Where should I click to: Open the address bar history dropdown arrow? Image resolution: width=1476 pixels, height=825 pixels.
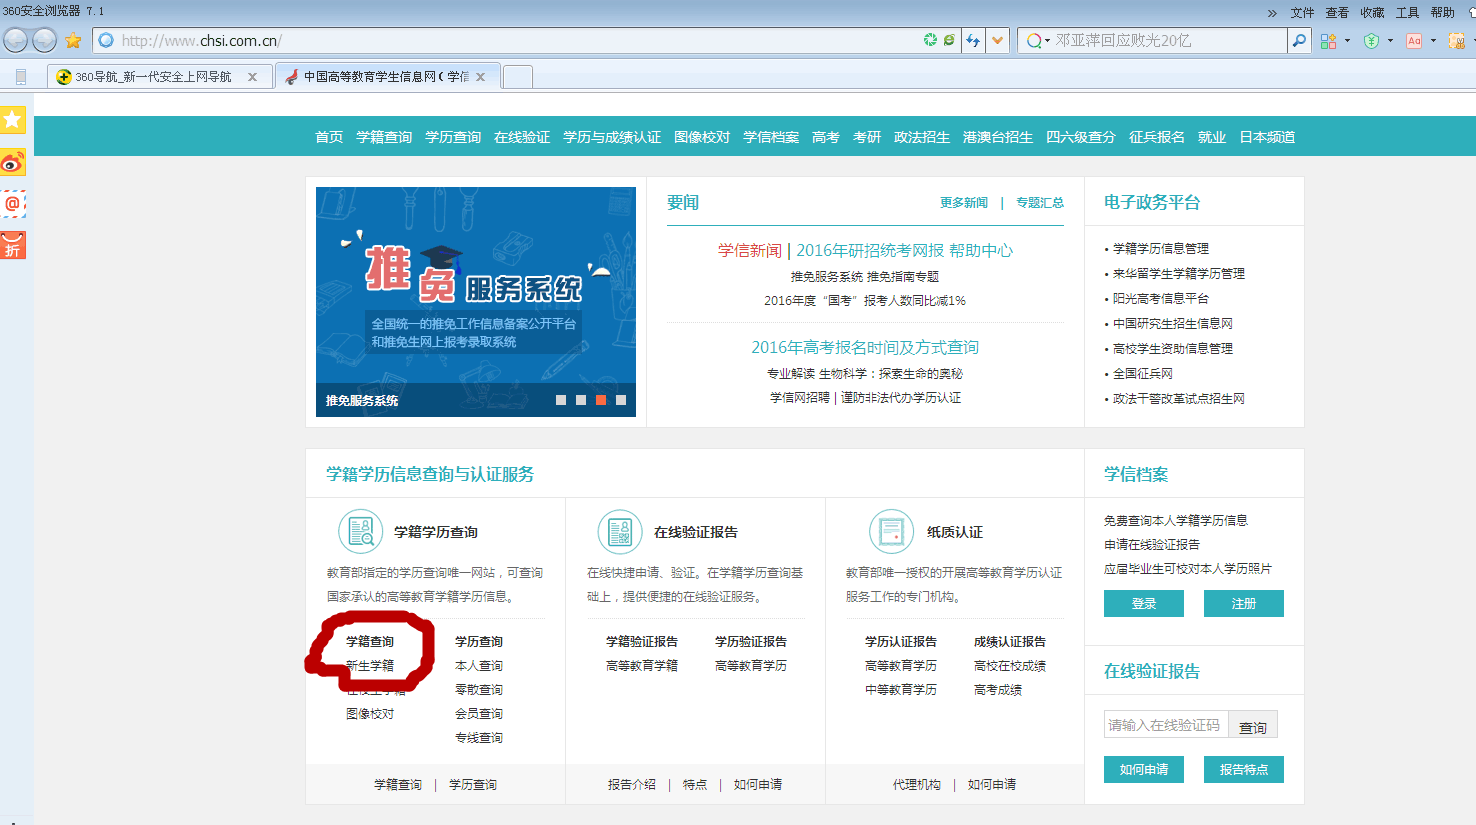click(997, 41)
